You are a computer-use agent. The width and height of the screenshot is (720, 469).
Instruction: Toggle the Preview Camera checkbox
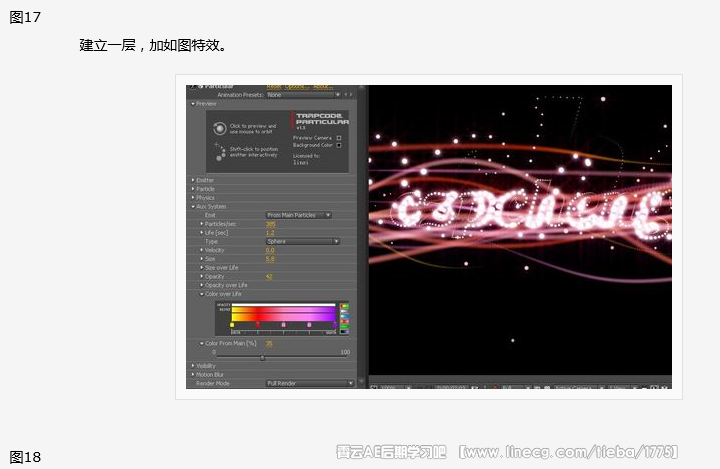(339, 138)
